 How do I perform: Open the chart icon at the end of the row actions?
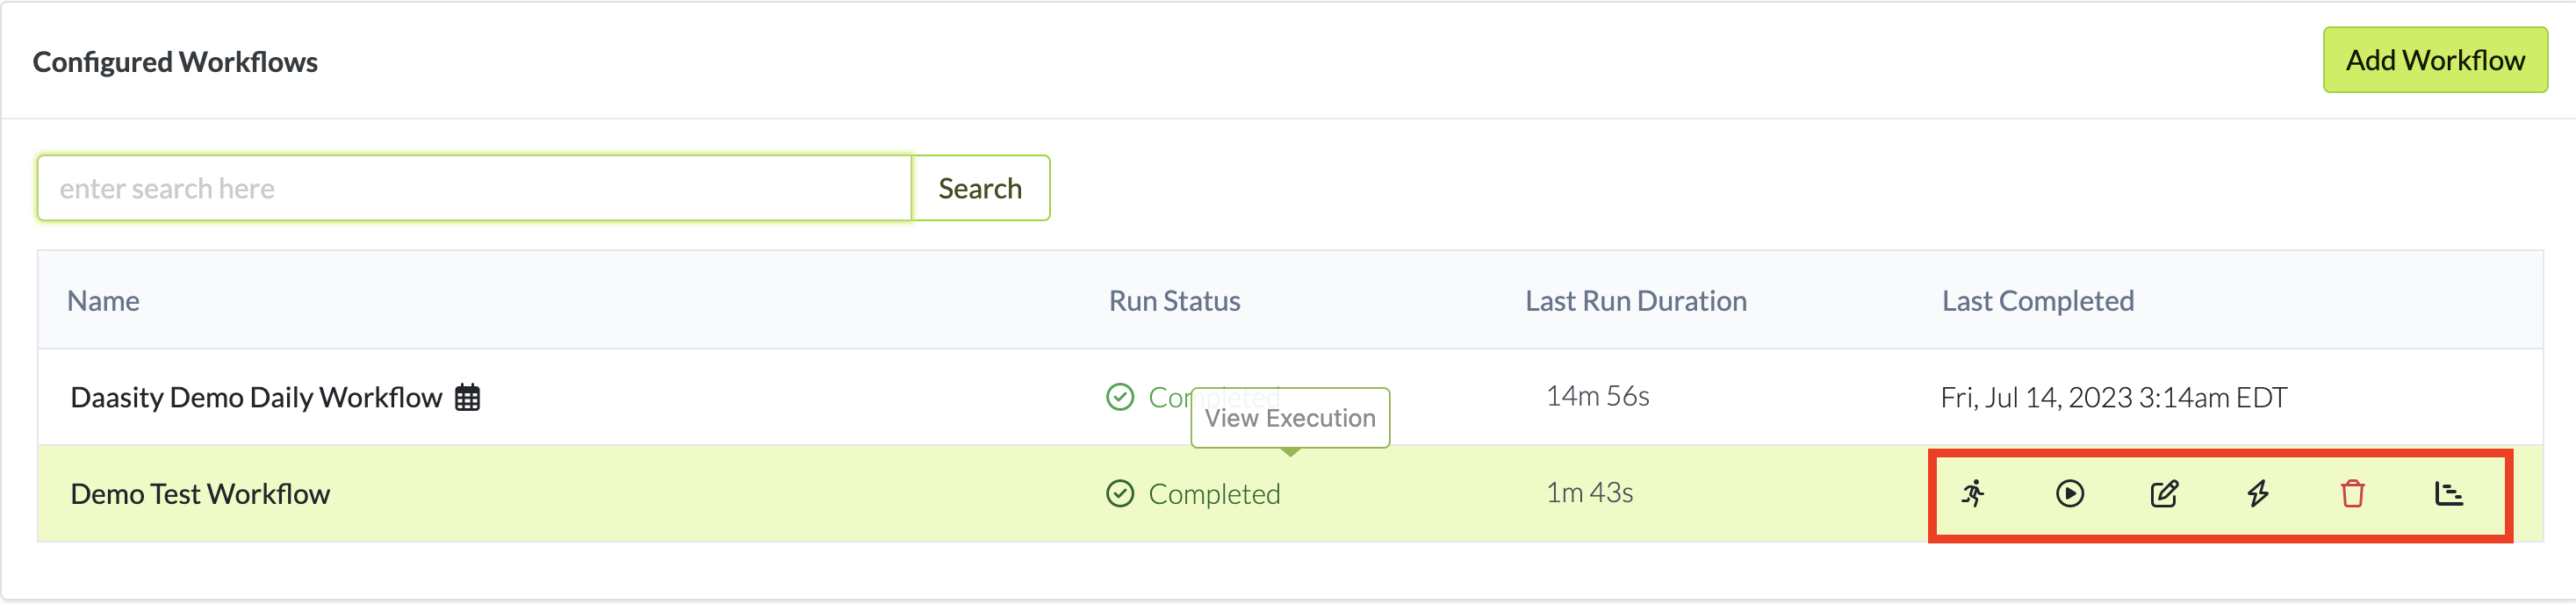2448,494
